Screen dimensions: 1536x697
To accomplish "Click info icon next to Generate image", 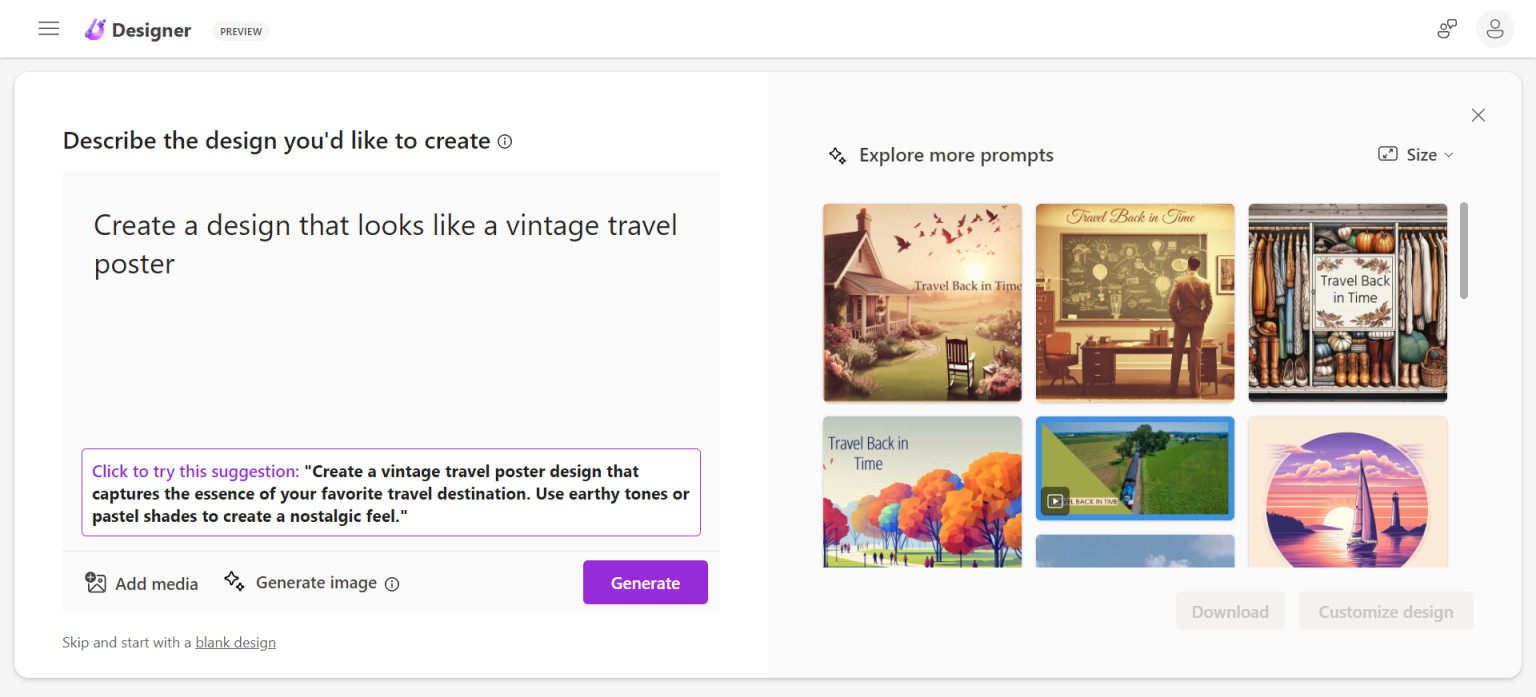I will click(x=392, y=584).
